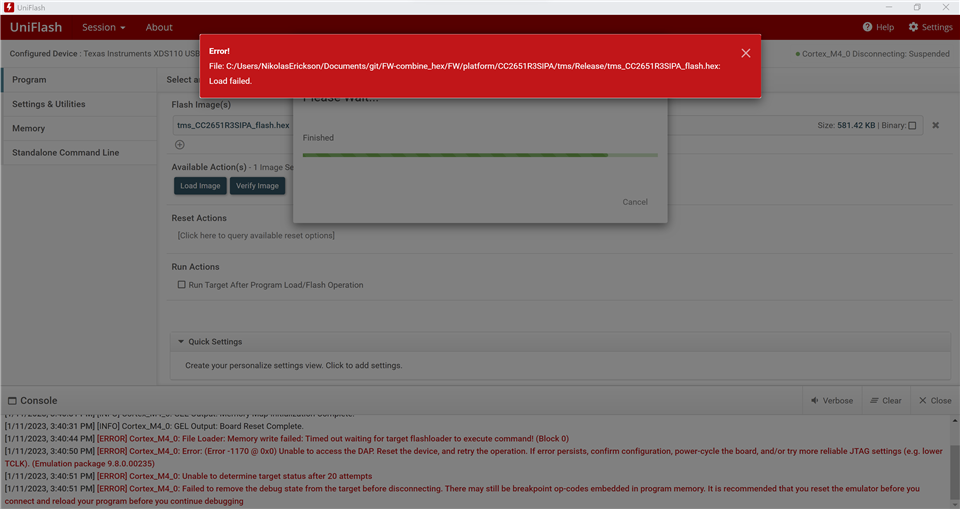
Task: Select the Program sidebar tab
Action: click(x=79, y=80)
